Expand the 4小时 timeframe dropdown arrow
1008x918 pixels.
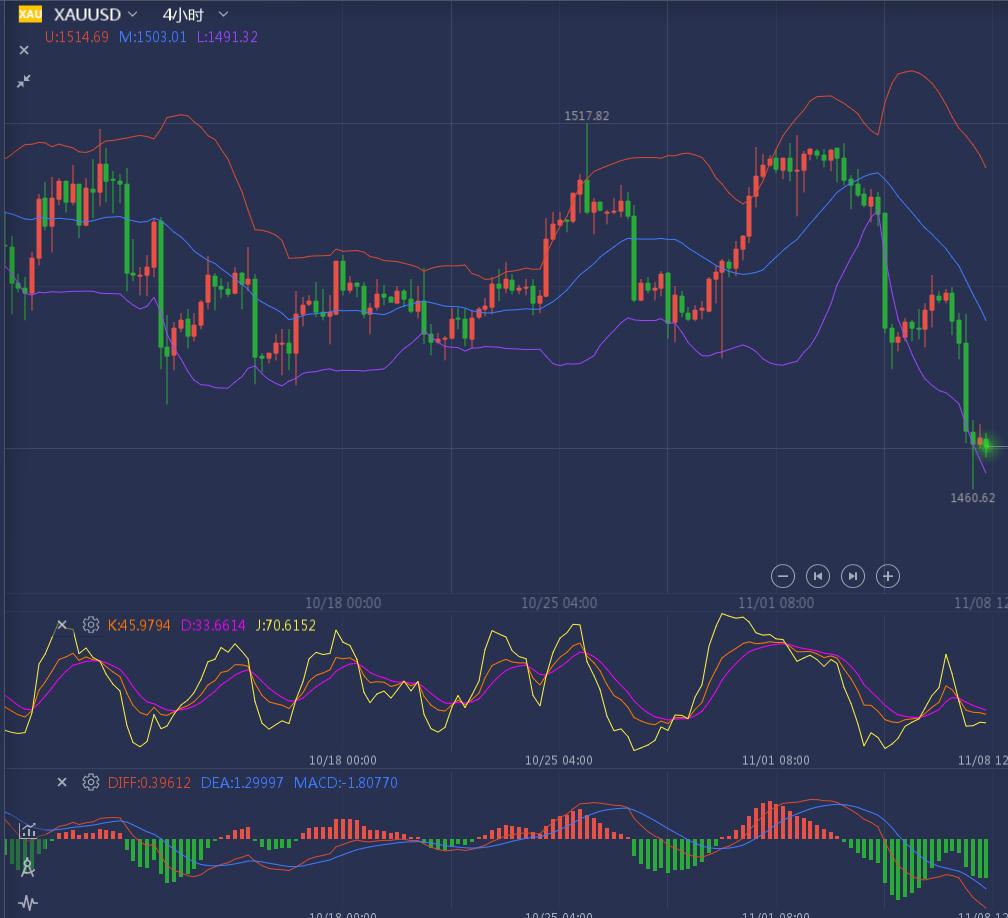tap(223, 14)
